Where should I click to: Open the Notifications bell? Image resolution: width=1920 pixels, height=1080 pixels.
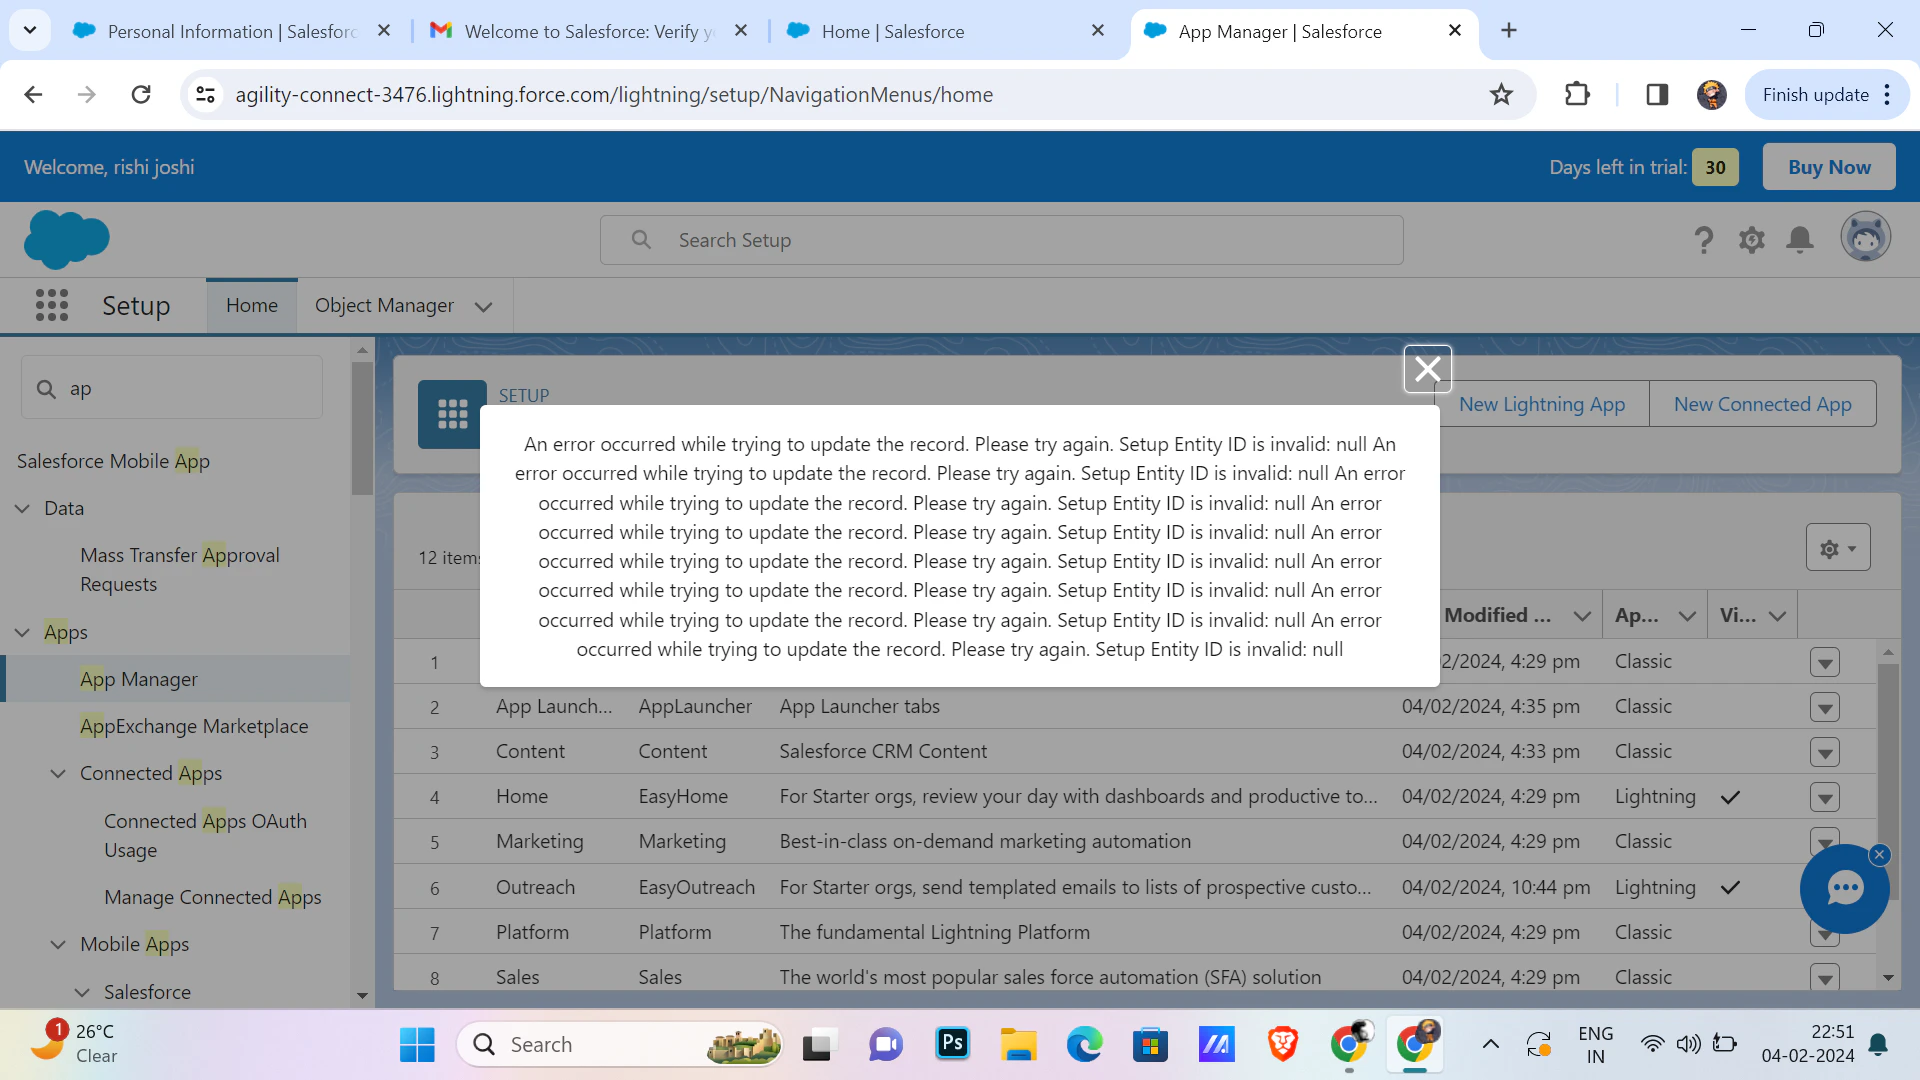point(1800,240)
